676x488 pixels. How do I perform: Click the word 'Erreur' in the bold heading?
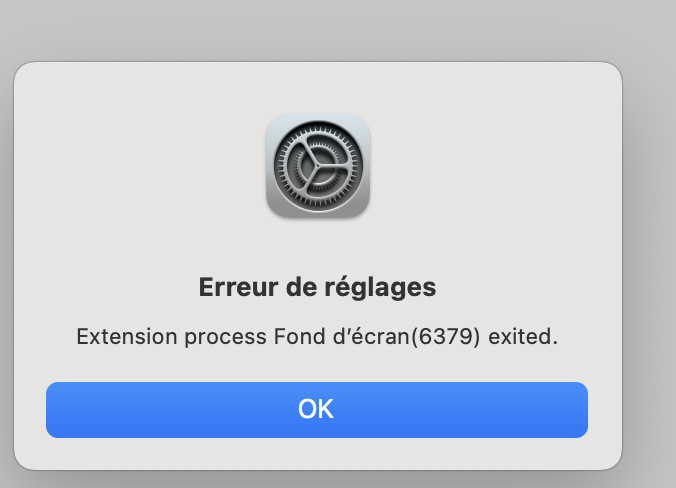238,287
